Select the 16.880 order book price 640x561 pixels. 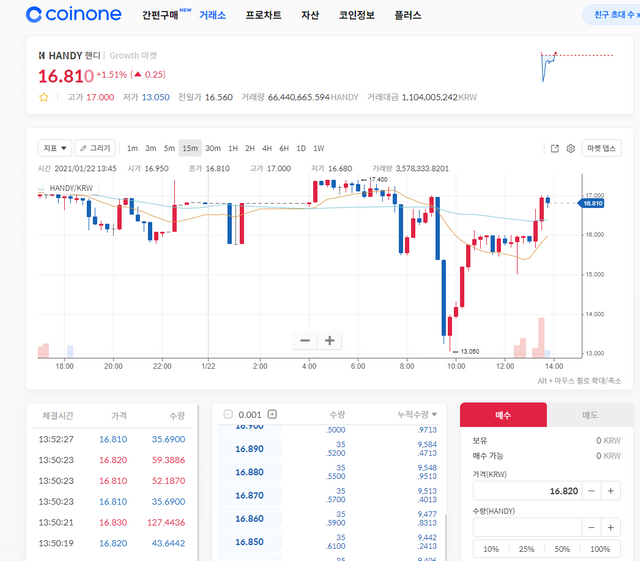click(x=249, y=472)
